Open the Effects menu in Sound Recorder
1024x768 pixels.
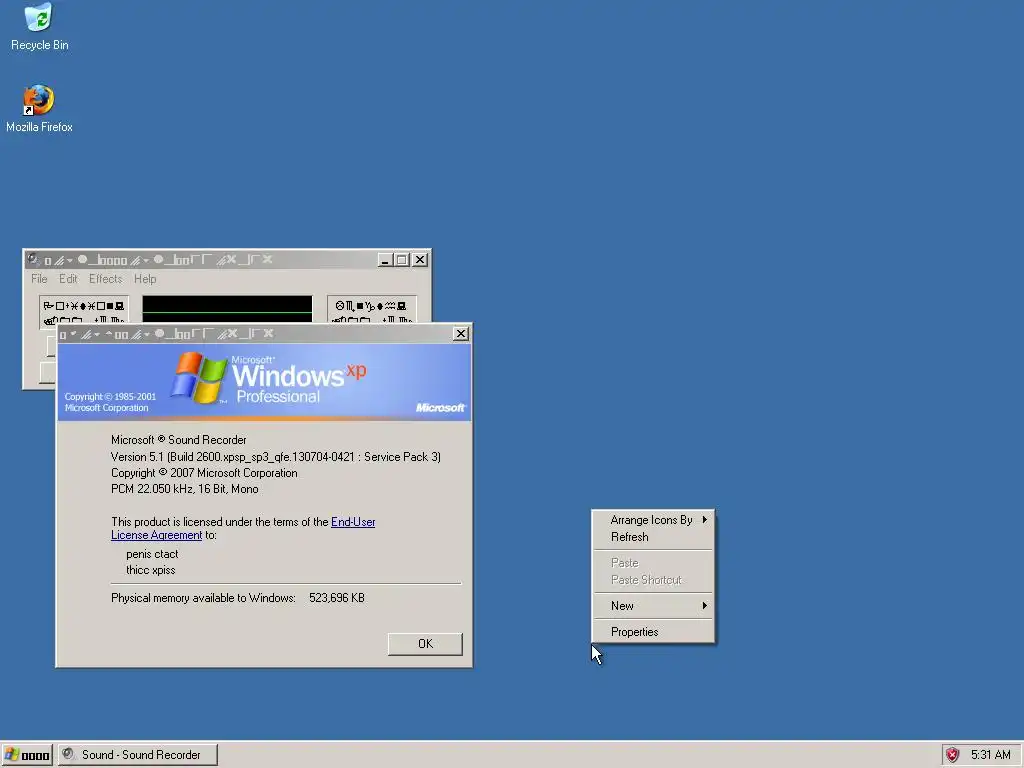105,279
